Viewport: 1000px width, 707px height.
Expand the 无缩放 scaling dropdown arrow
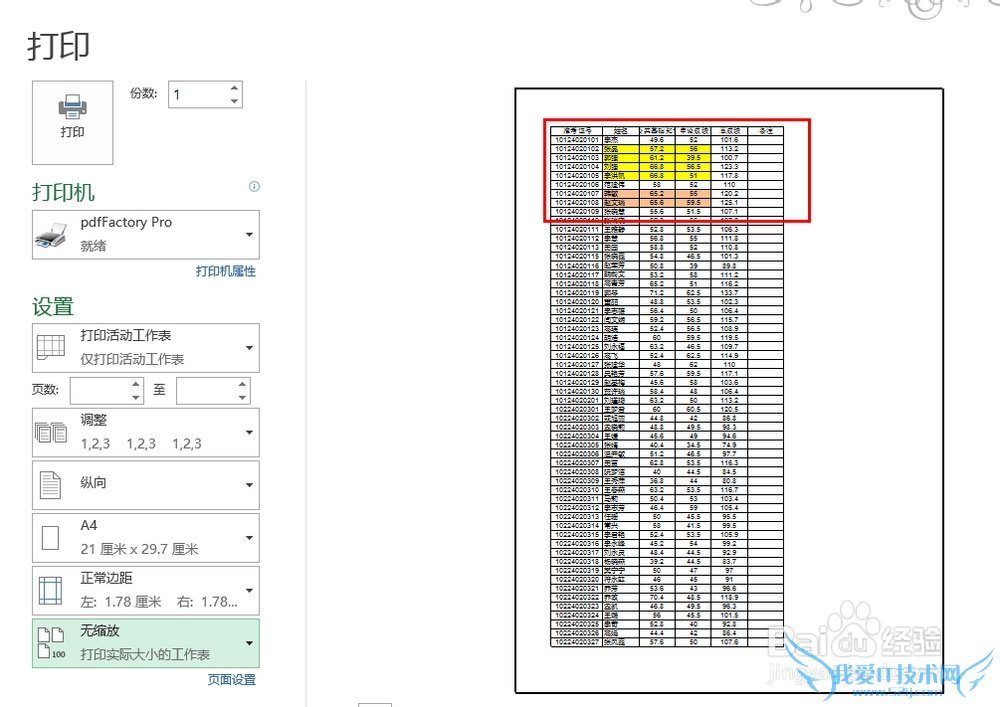click(248, 643)
